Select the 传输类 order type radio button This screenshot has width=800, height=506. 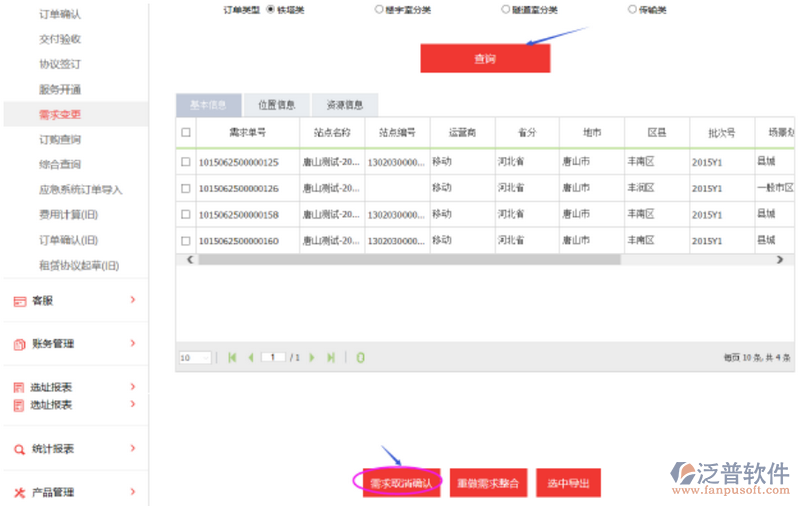pos(632,9)
